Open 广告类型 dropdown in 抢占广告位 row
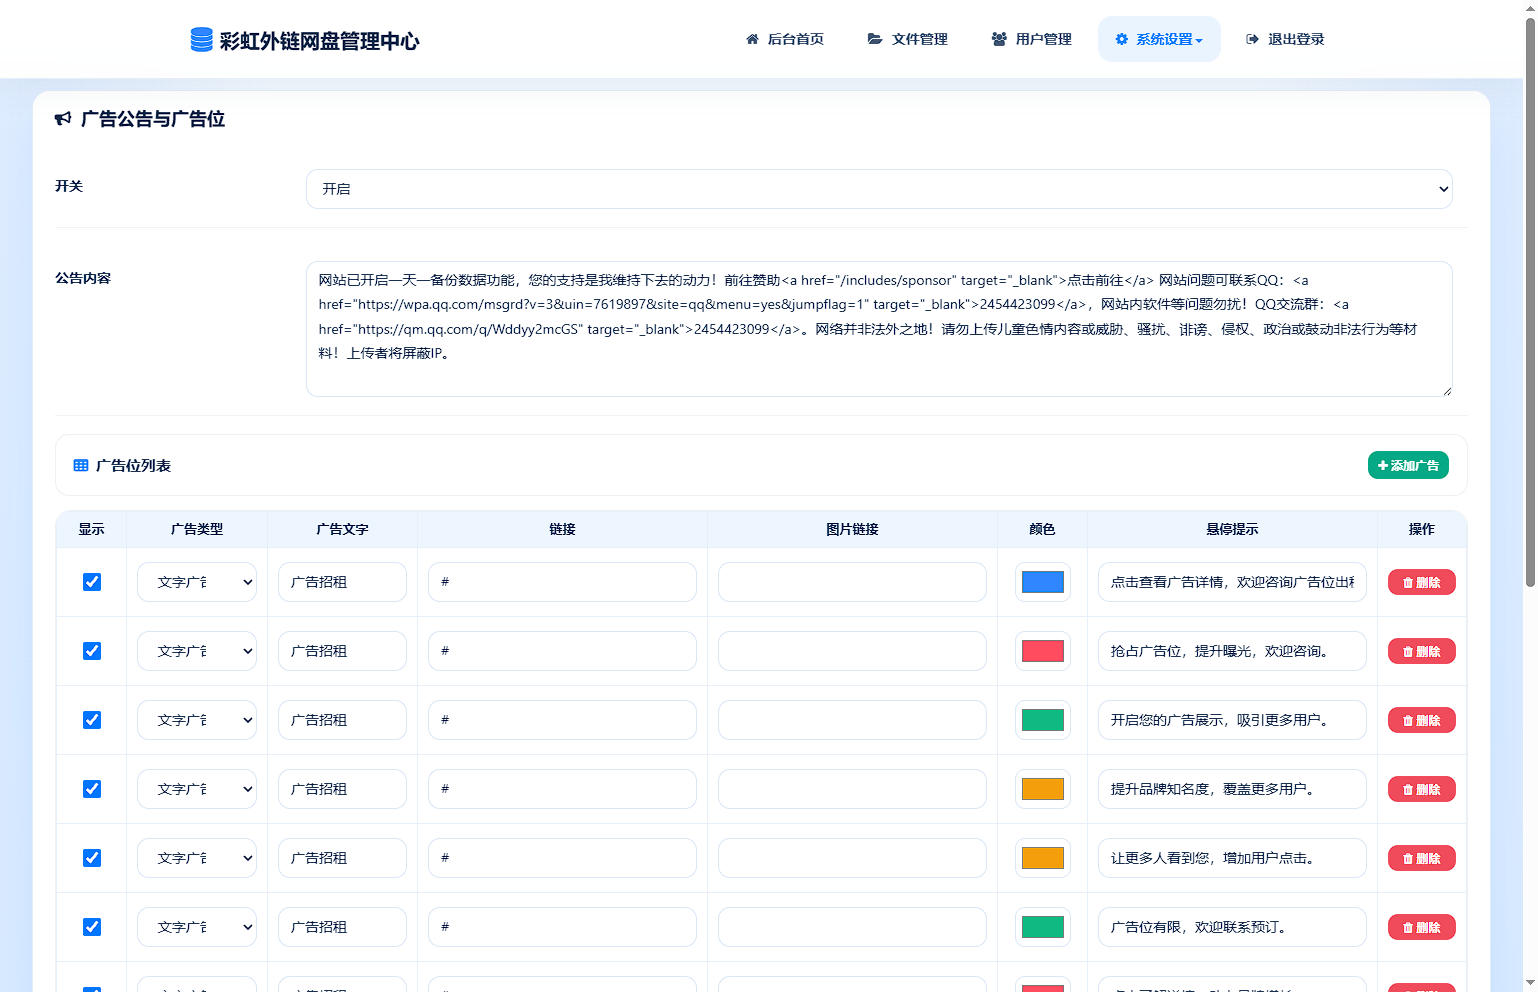Image resolution: width=1538 pixels, height=992 pixels. (x=197, y=651)
